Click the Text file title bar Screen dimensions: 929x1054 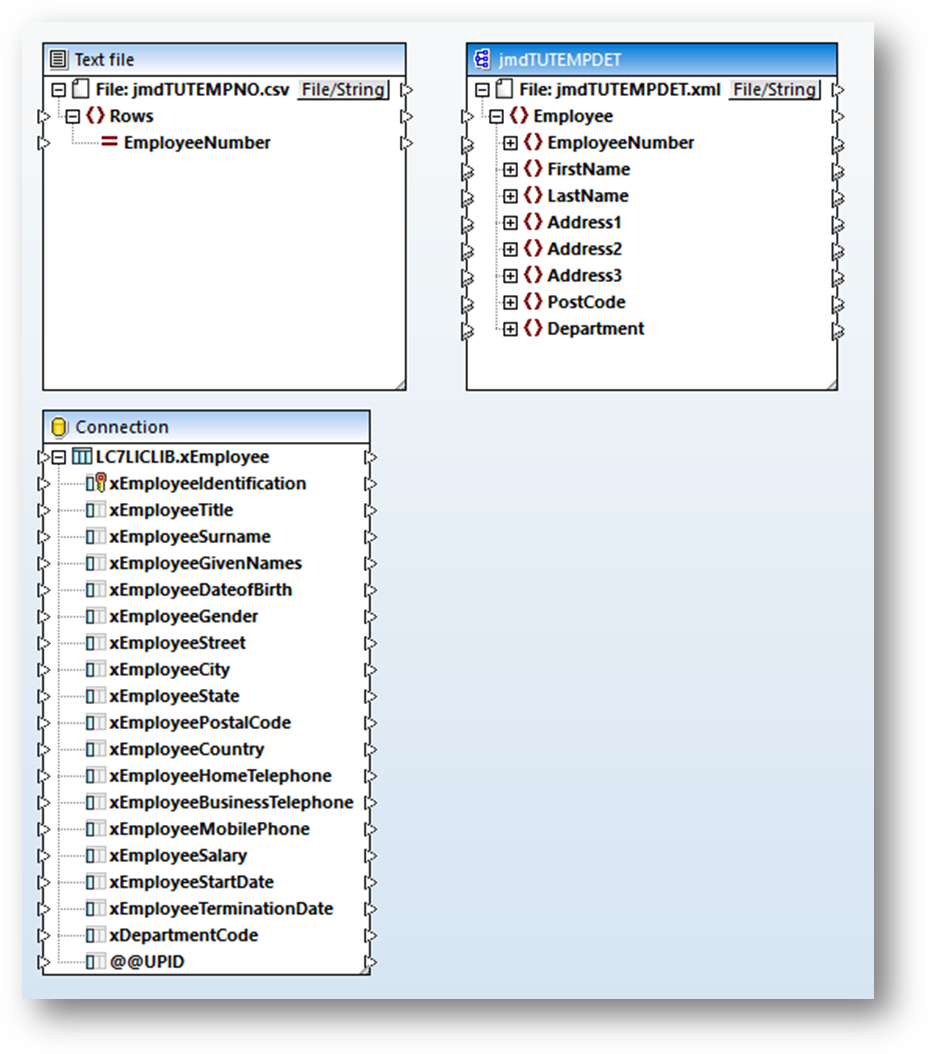point(225,60)
